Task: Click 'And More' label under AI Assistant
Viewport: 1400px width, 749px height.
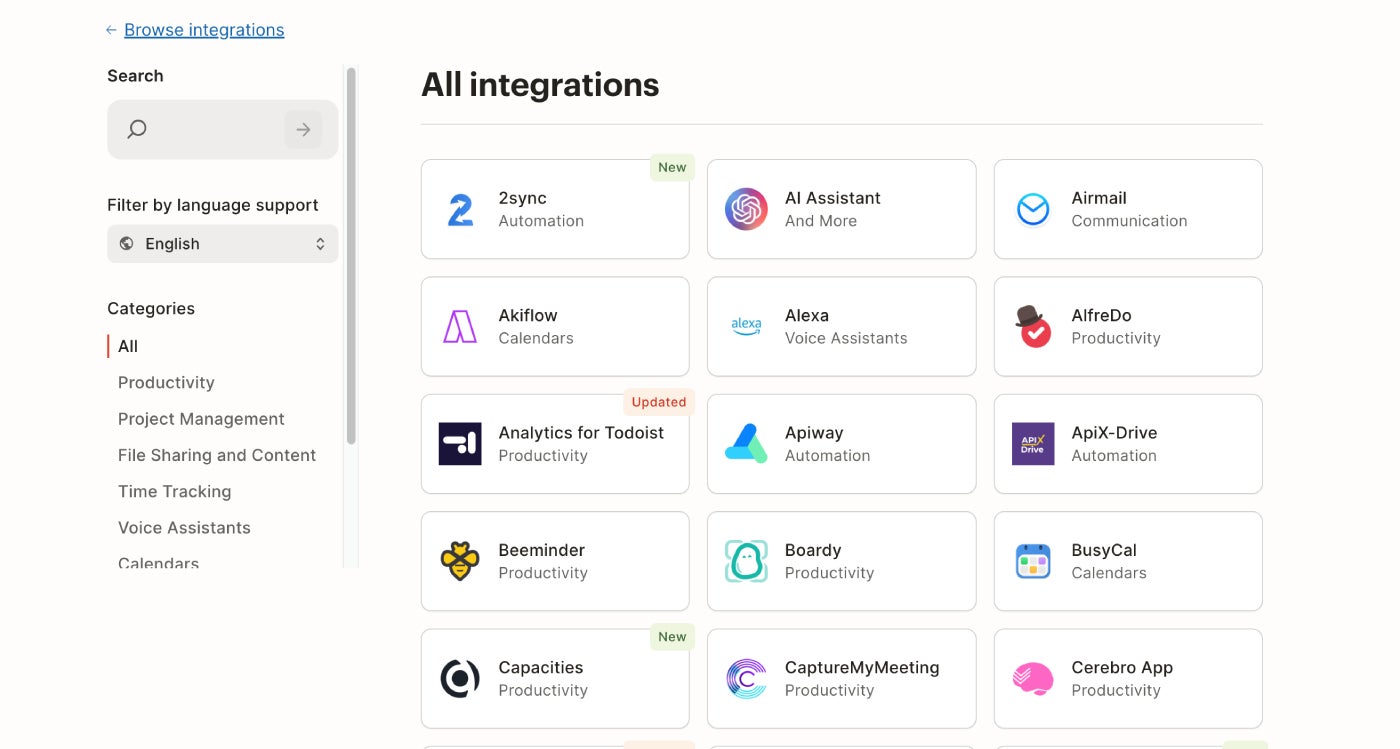Action: [x=821, y=221]
